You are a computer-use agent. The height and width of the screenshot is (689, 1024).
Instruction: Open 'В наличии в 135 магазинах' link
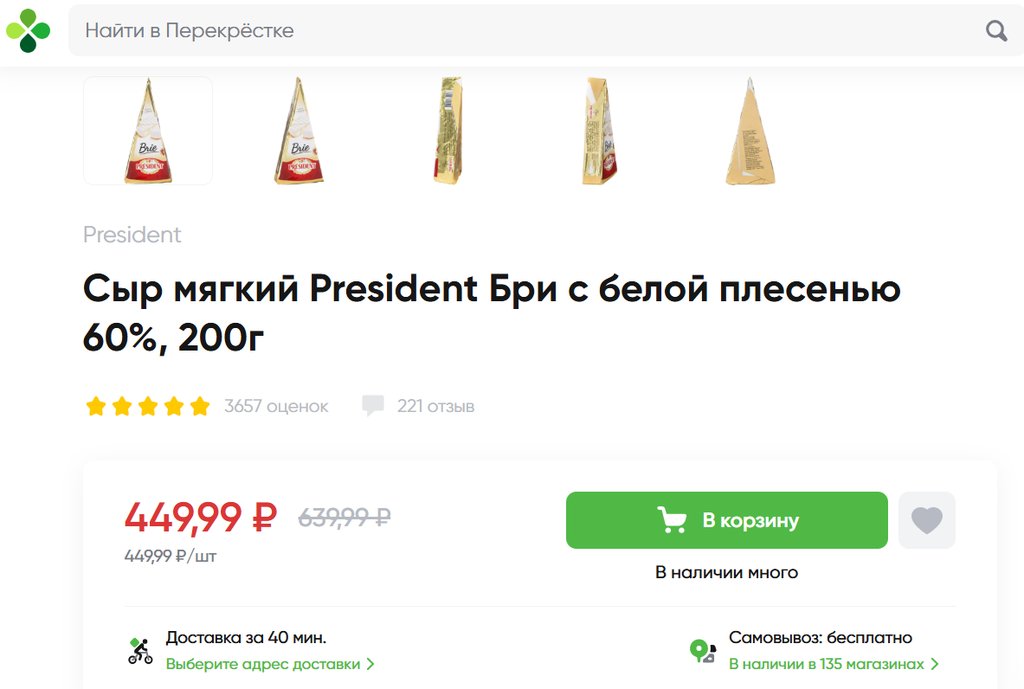826,664
